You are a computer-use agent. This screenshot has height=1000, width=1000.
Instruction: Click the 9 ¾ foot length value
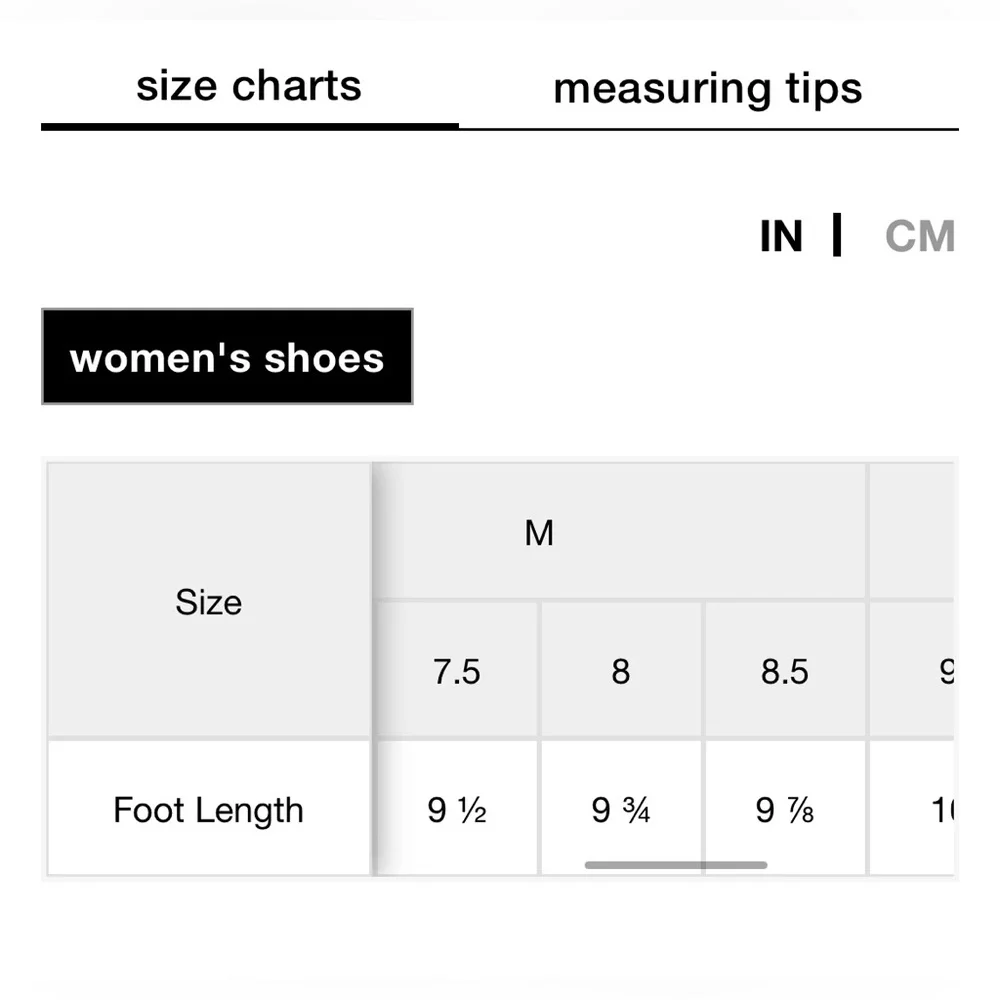click(x=621, y=809)
